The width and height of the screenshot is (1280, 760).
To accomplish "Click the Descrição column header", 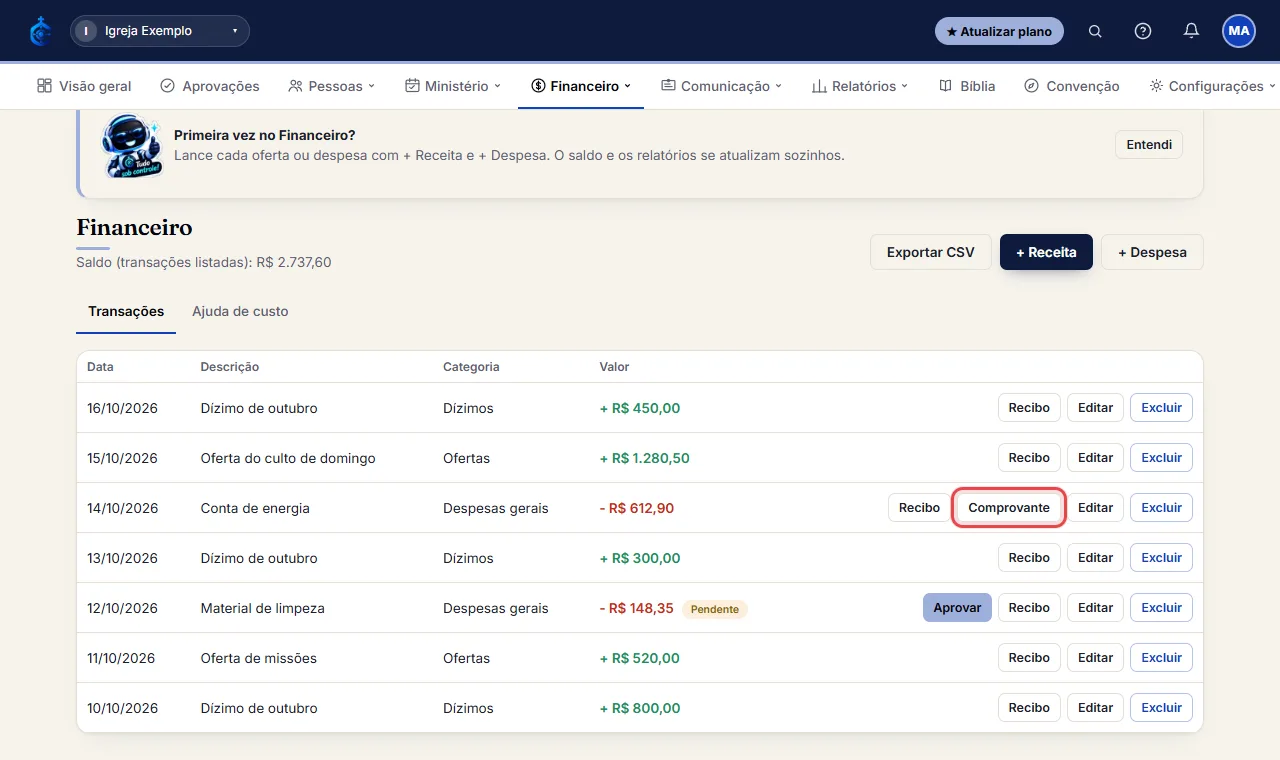I will pyautogui.click(x=230, y=367).
